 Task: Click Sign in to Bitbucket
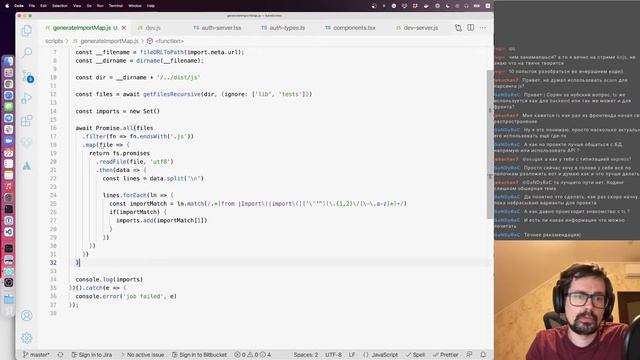(x=199, y=355)
